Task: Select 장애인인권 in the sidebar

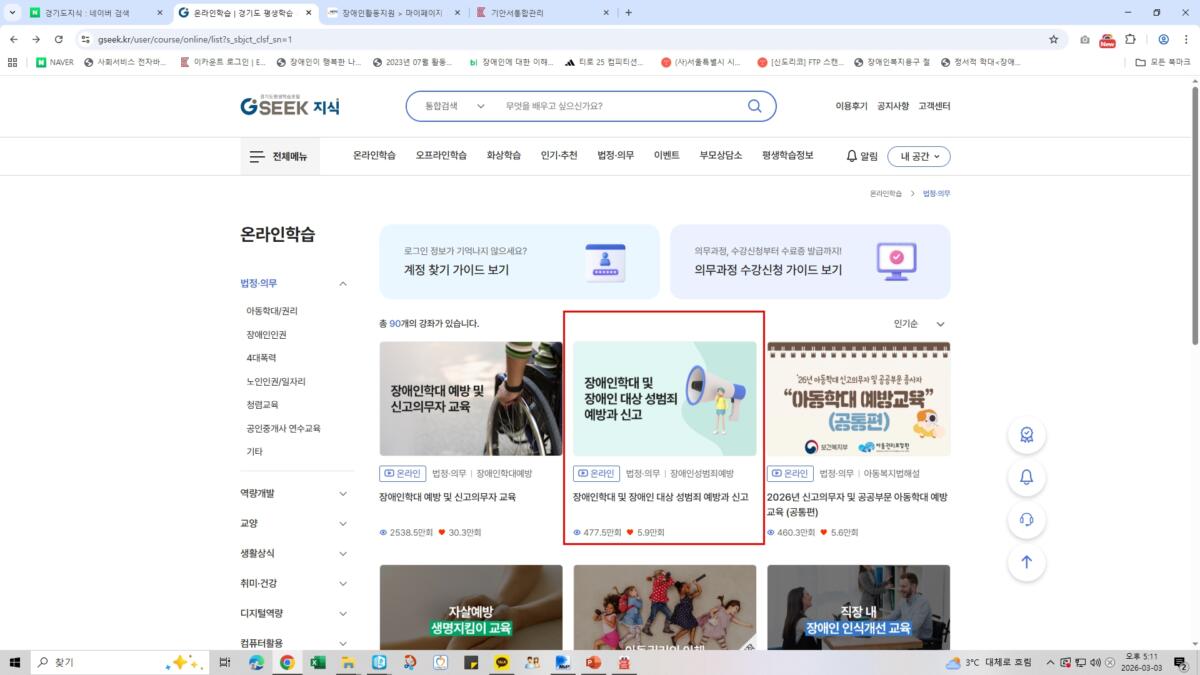Action: pos(266,335)
